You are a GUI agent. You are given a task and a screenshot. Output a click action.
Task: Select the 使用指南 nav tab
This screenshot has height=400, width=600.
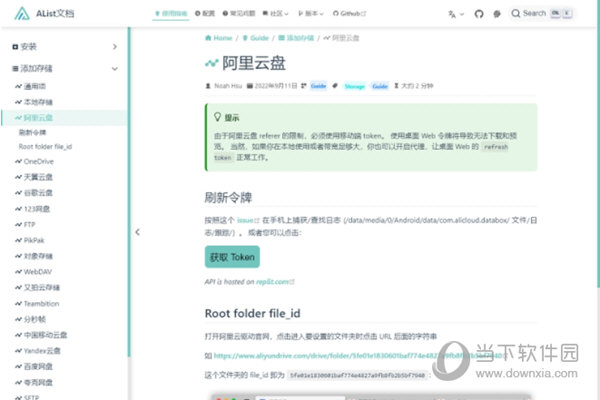(x=171, y=13)
